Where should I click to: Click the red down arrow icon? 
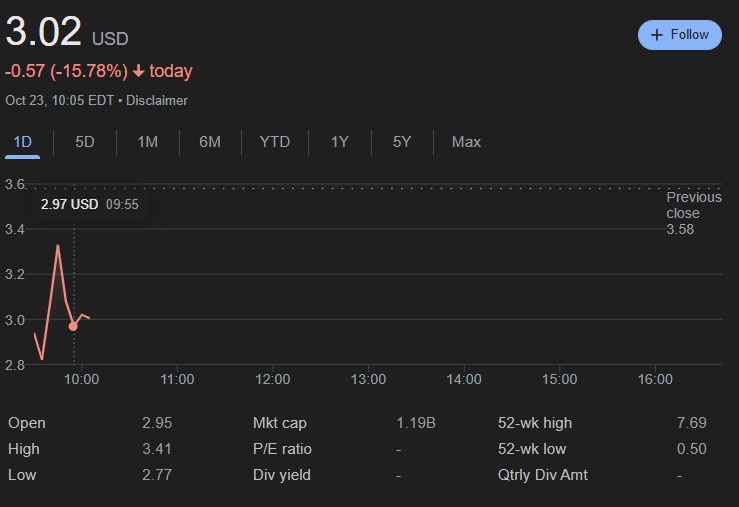click(x=138, y=71)
